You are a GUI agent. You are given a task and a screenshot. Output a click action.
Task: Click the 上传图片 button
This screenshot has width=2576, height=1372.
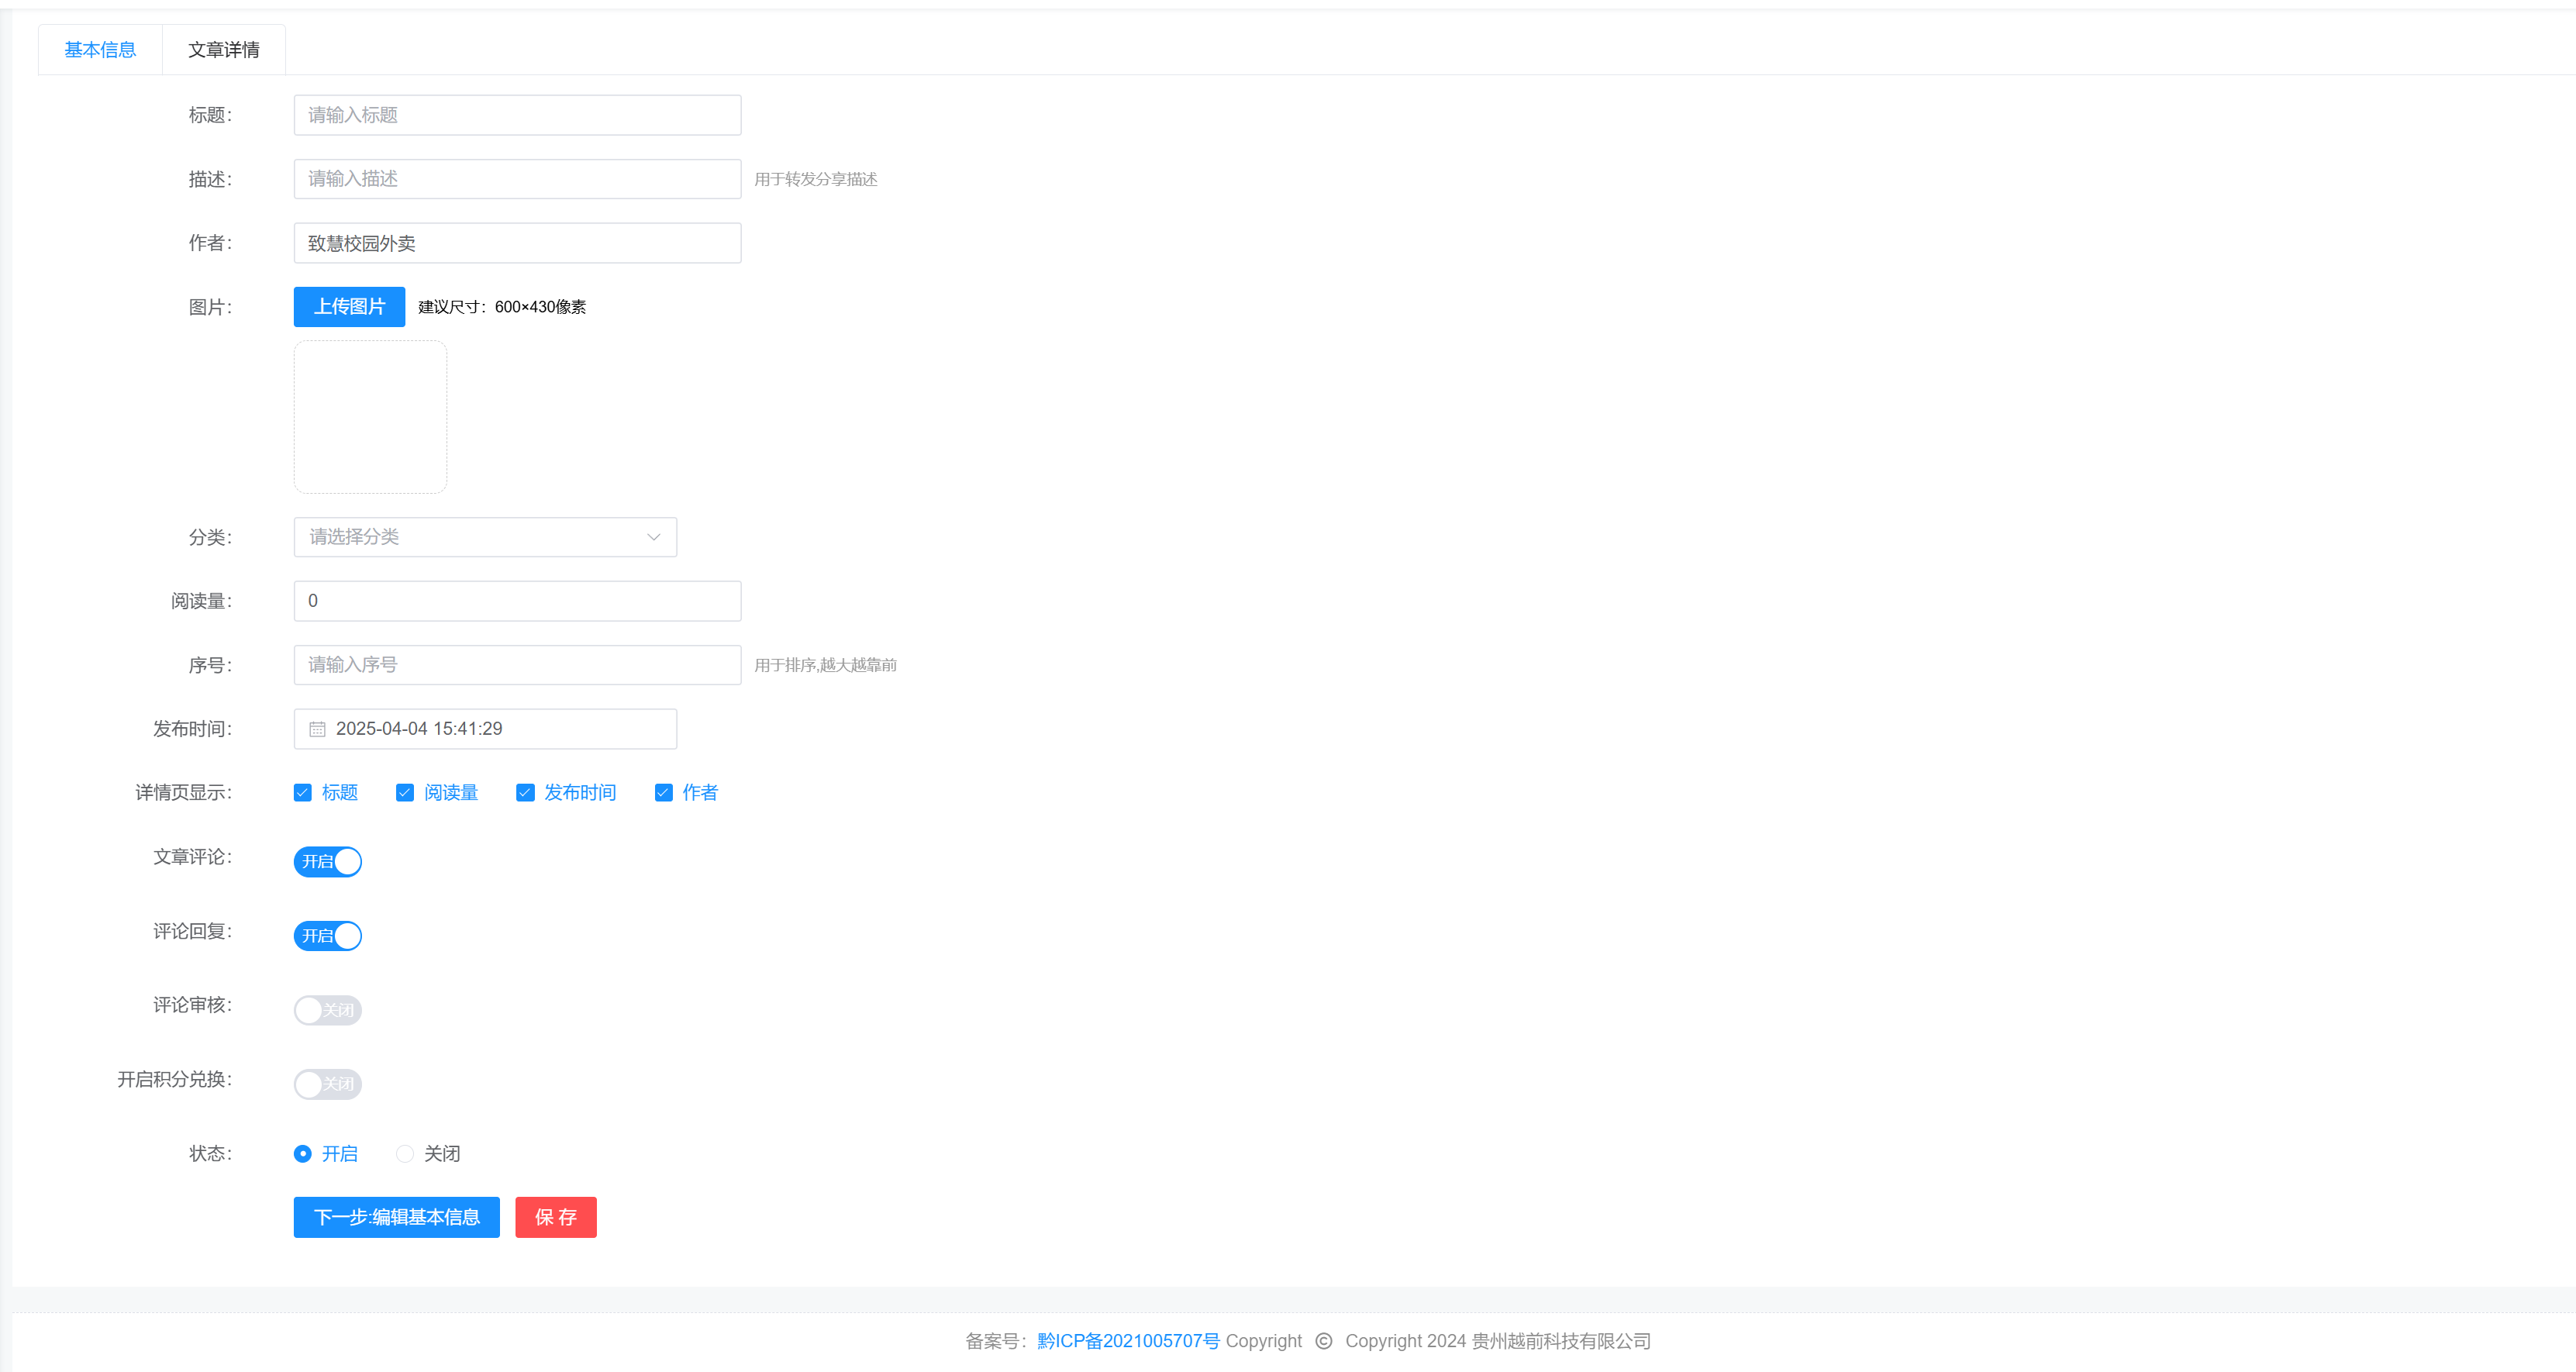349,307
